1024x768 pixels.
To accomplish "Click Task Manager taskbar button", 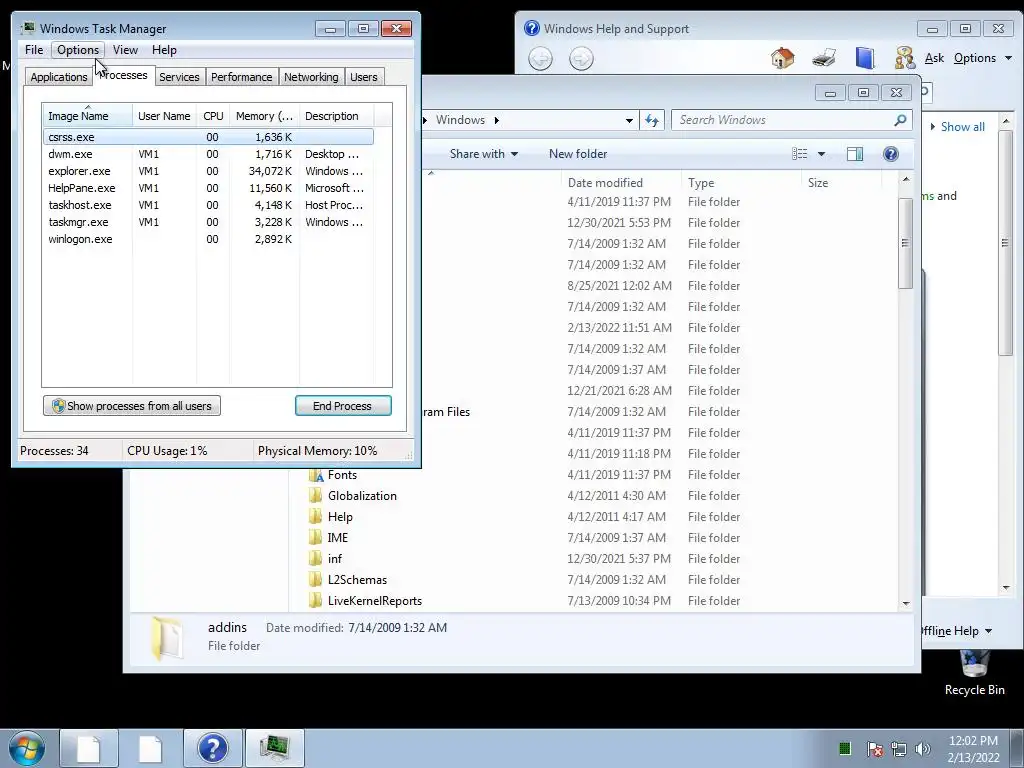I will click(275, 748).
